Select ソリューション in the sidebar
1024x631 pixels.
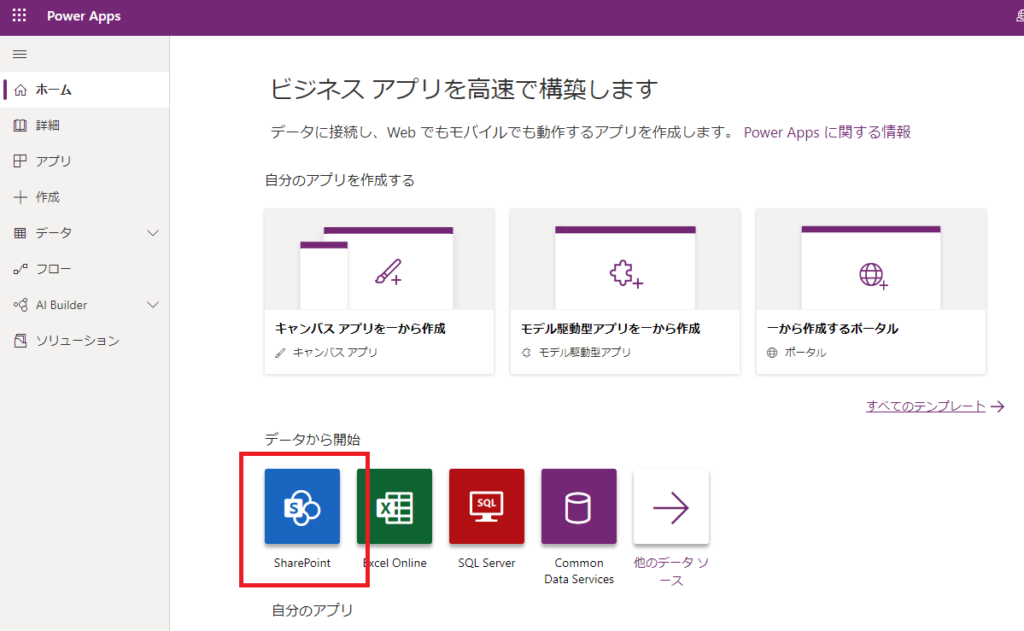coord(70,340)
